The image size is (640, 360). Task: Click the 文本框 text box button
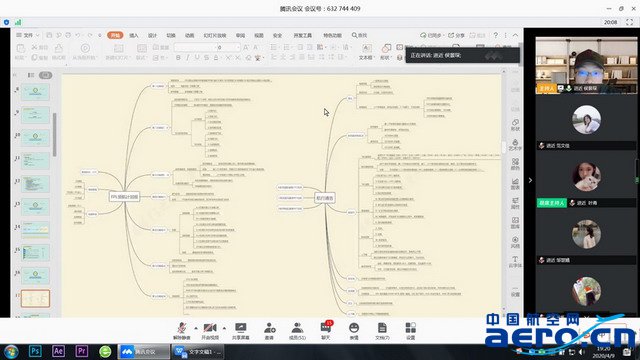pos(366,52)
